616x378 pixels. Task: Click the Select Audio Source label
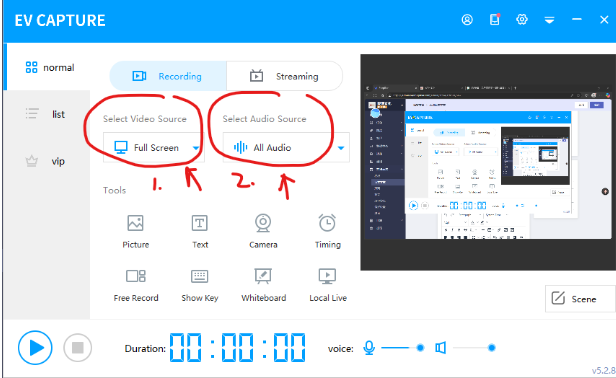click(264, 119)
